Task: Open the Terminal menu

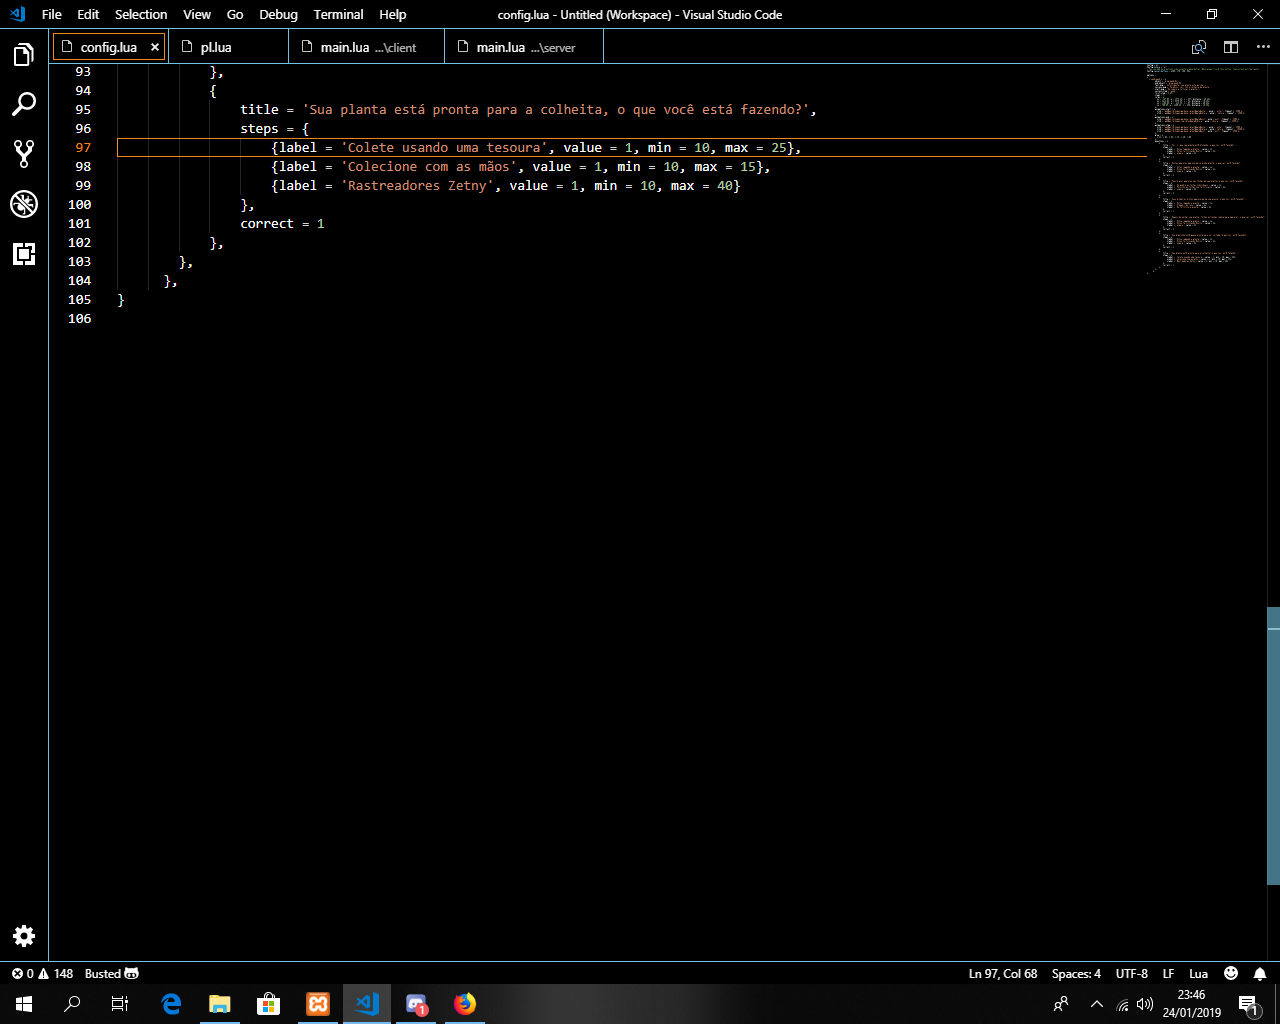Action: tap(338, 14)
